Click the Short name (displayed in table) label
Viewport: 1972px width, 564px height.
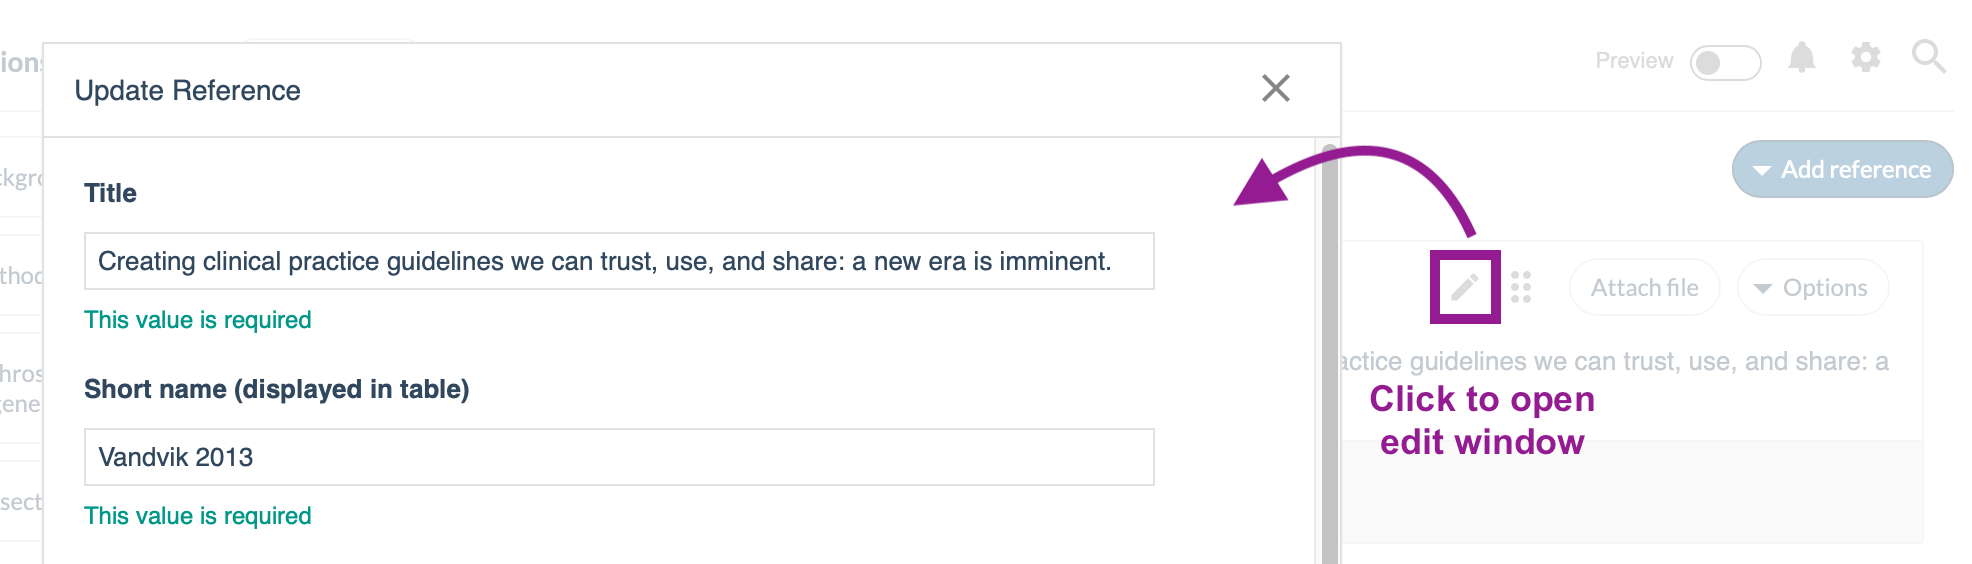(x=277, y=389)
